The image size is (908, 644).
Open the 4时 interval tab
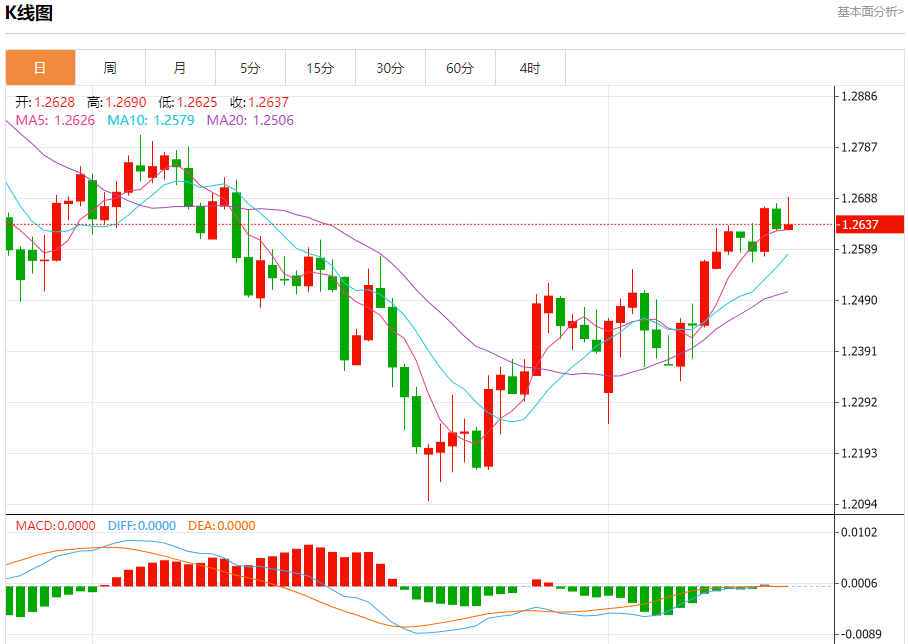pos(530,68)
